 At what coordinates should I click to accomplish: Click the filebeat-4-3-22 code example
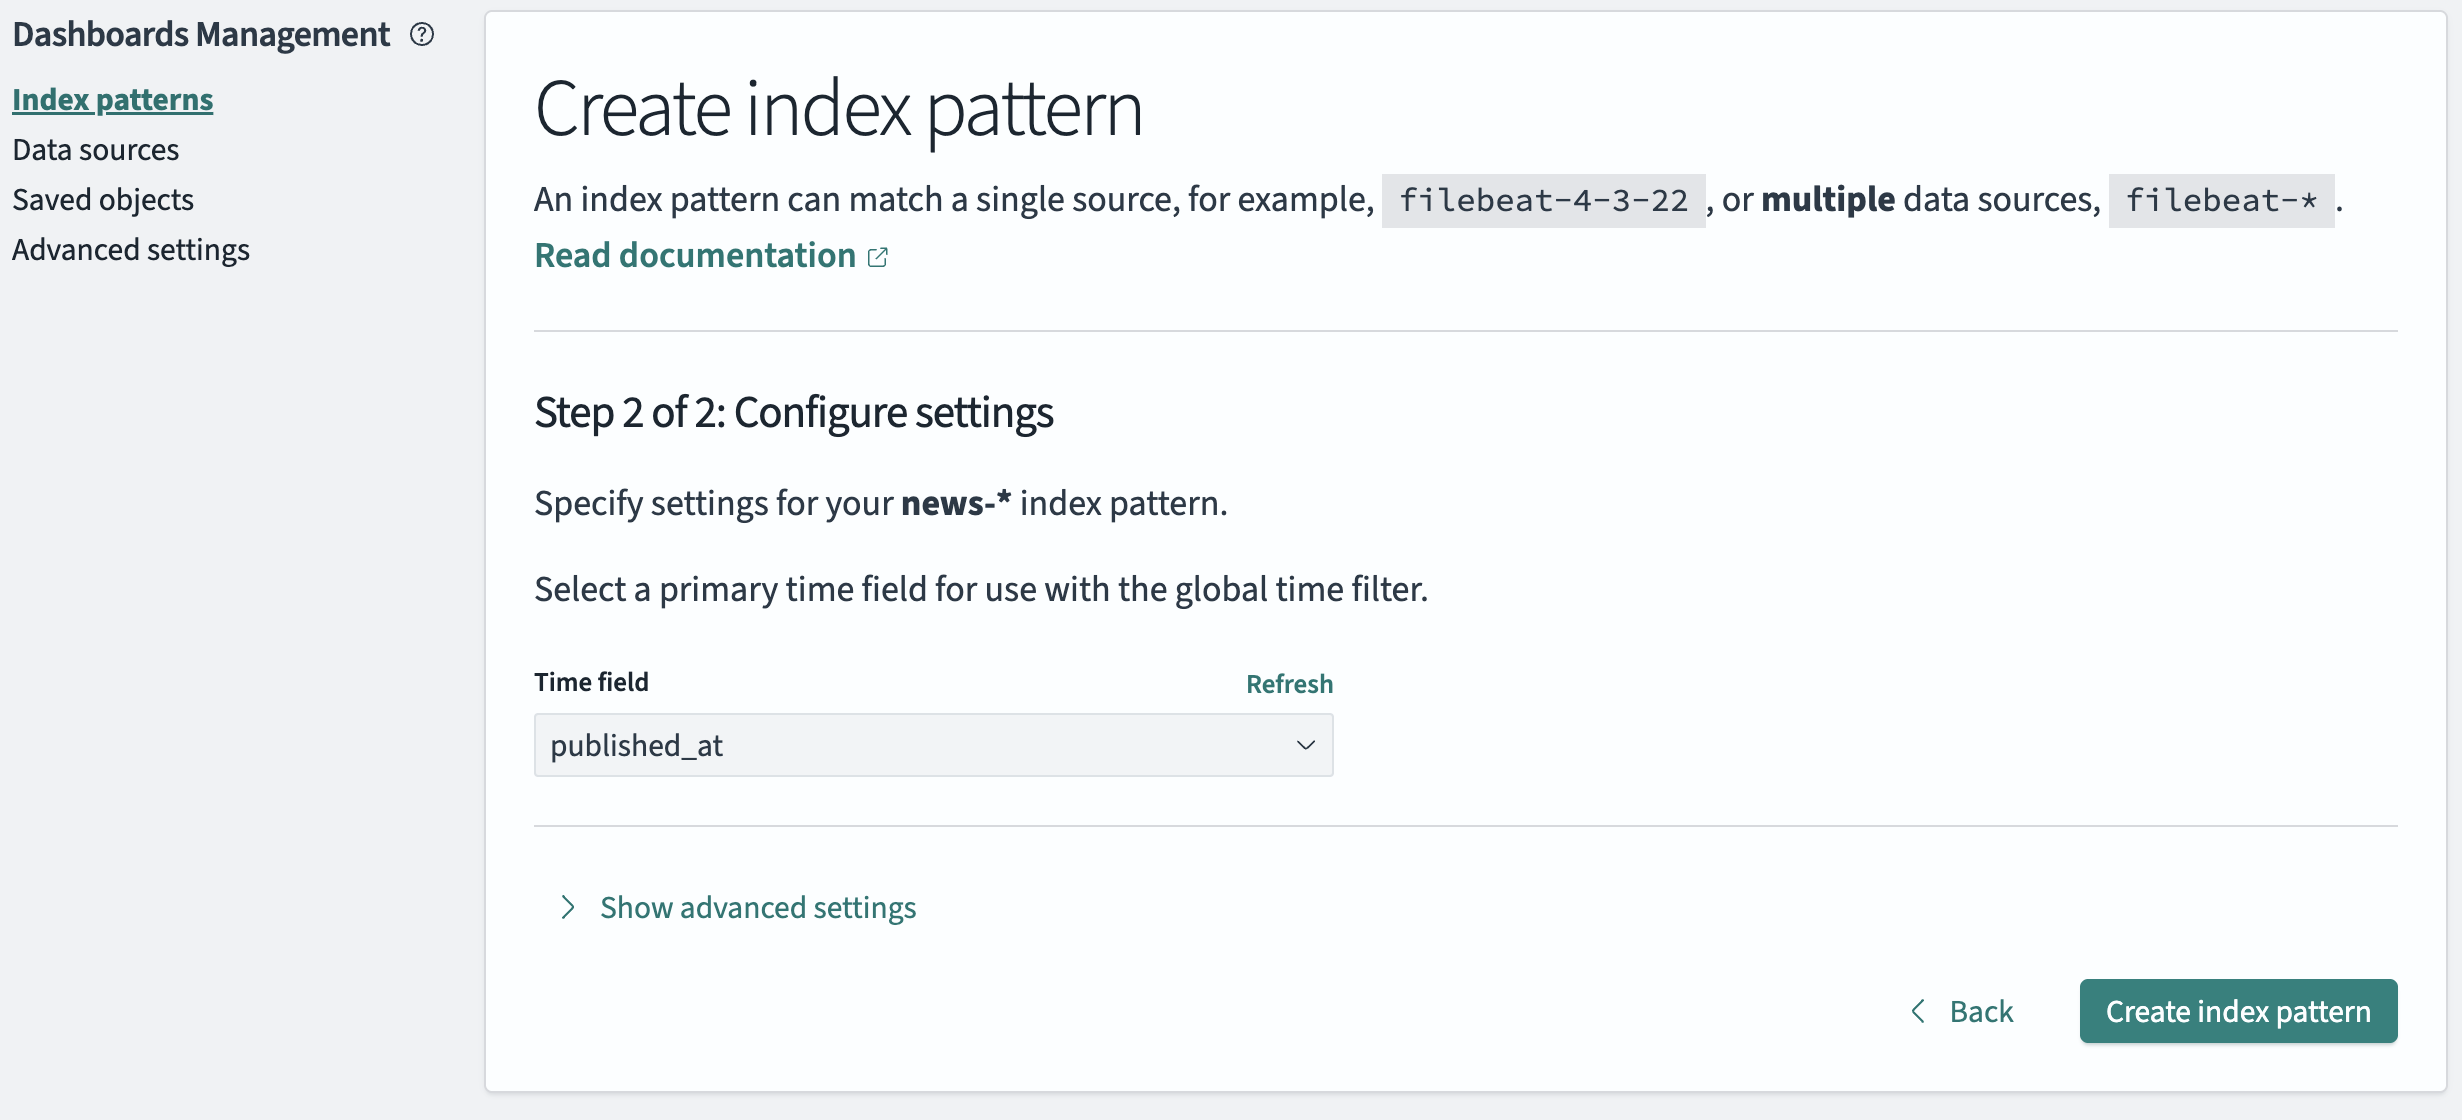[x=1542, y=201]
